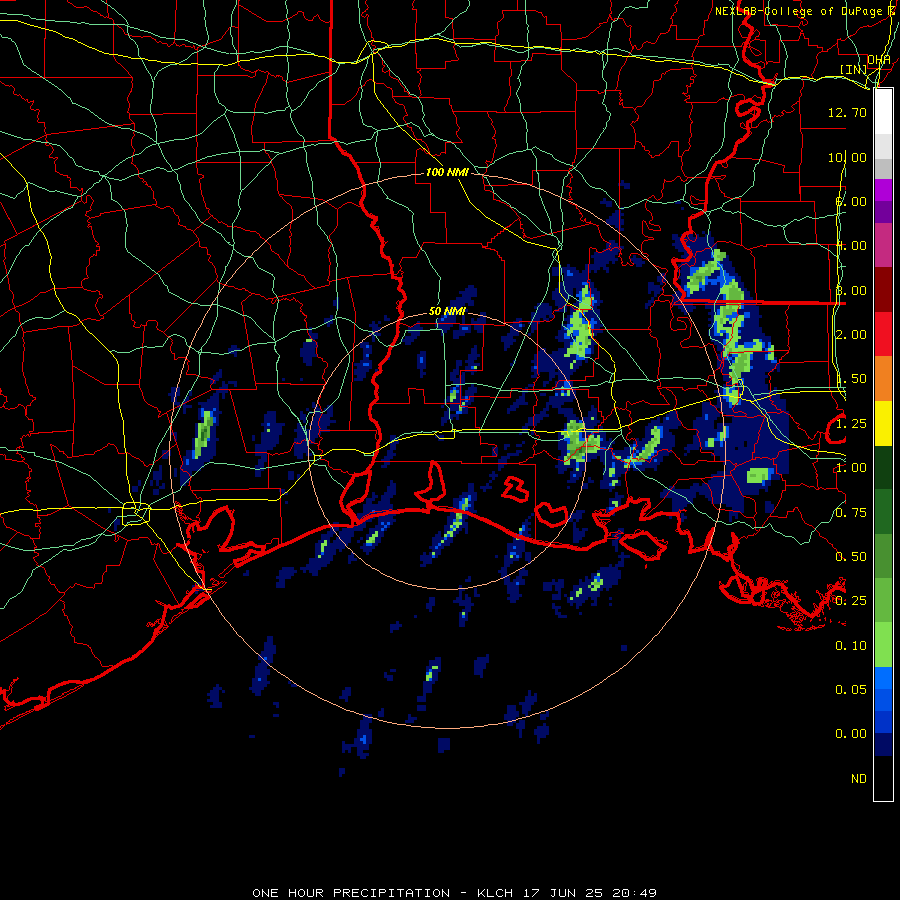Click the OHA product label
Viewport: 900px width, 900px height.
879,60
